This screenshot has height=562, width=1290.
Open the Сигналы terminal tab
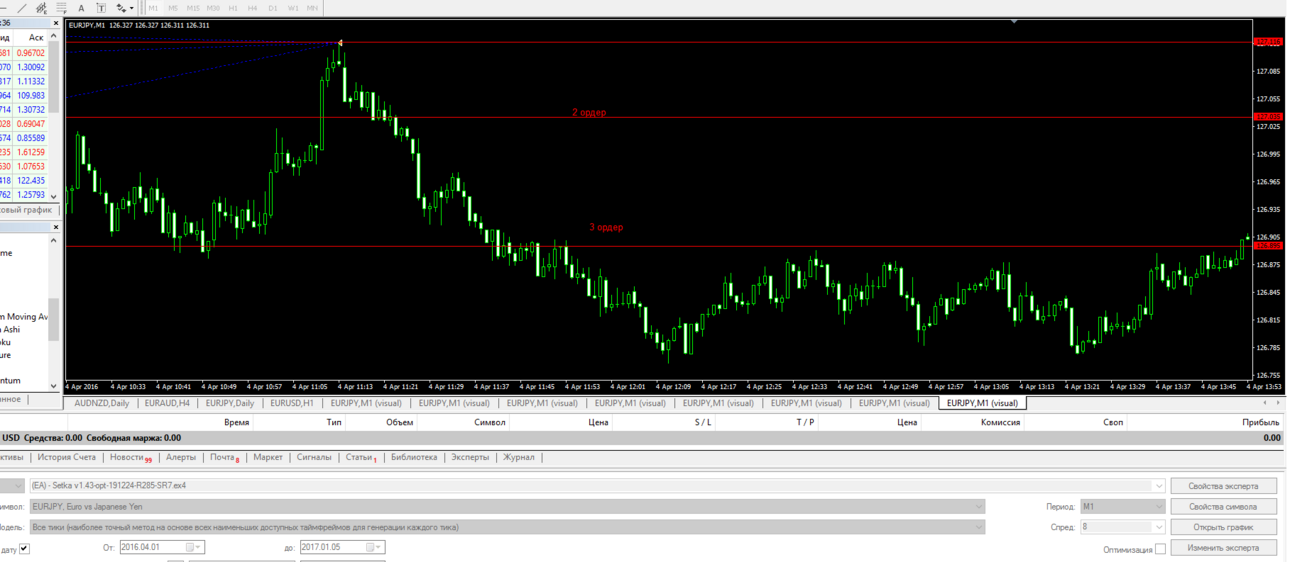[x=314, y=457]
